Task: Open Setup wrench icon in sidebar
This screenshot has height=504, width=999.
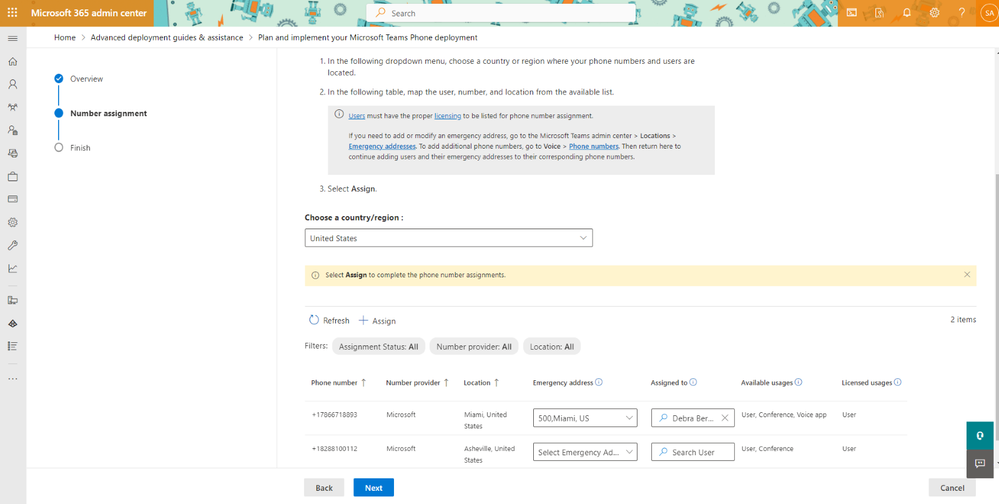Action: pyautogui.click(x=12, y=245)
